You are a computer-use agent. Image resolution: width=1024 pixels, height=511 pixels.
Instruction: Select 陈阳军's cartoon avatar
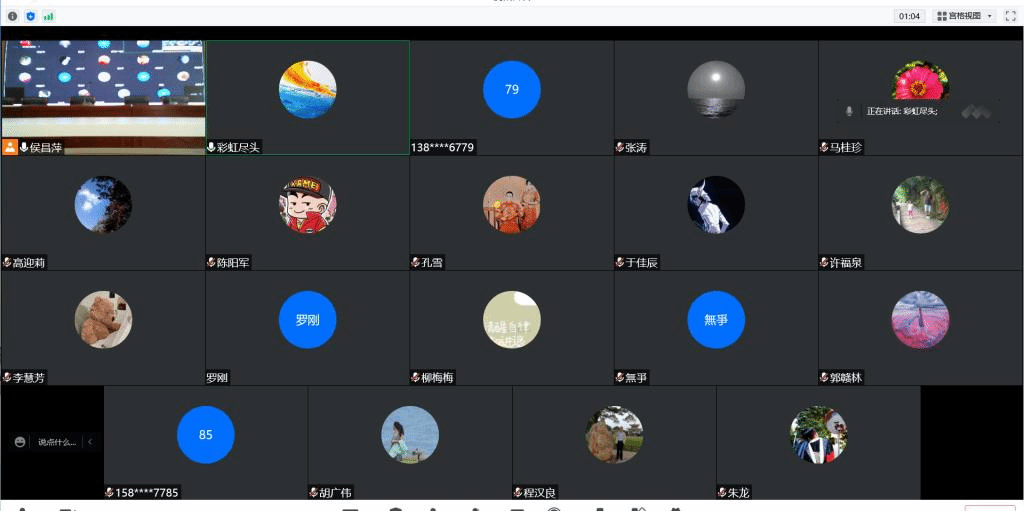(x=307, y=205)
